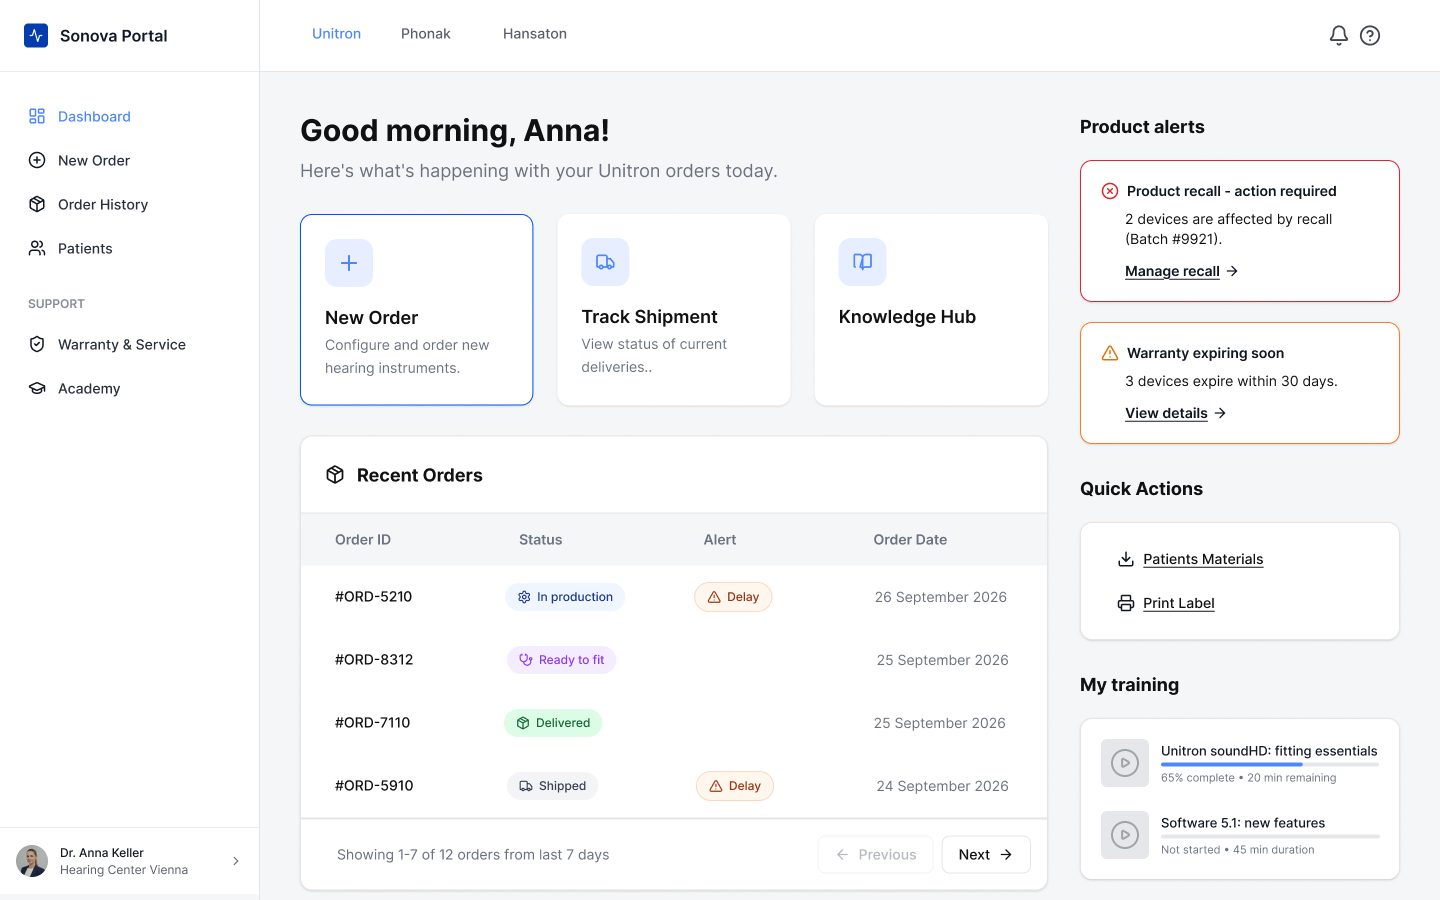Click the Ready to fit status badge
Screen dimensions: 1440x900
point(561,660)
